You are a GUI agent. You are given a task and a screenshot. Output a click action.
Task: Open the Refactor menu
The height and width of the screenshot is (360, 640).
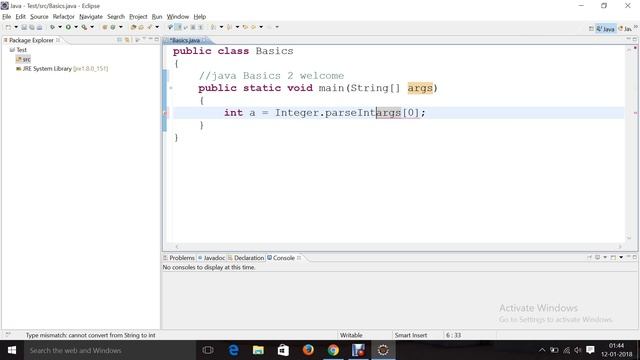[x=64, y=17]
